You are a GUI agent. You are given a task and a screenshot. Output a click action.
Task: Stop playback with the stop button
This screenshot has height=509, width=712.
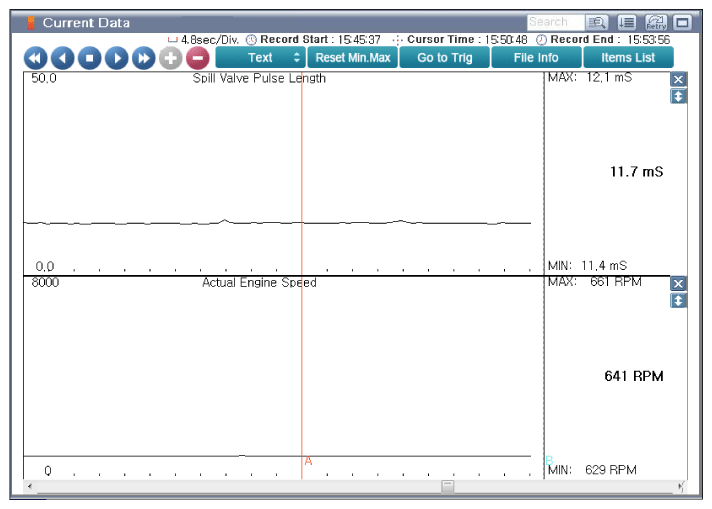pos(89,58)
